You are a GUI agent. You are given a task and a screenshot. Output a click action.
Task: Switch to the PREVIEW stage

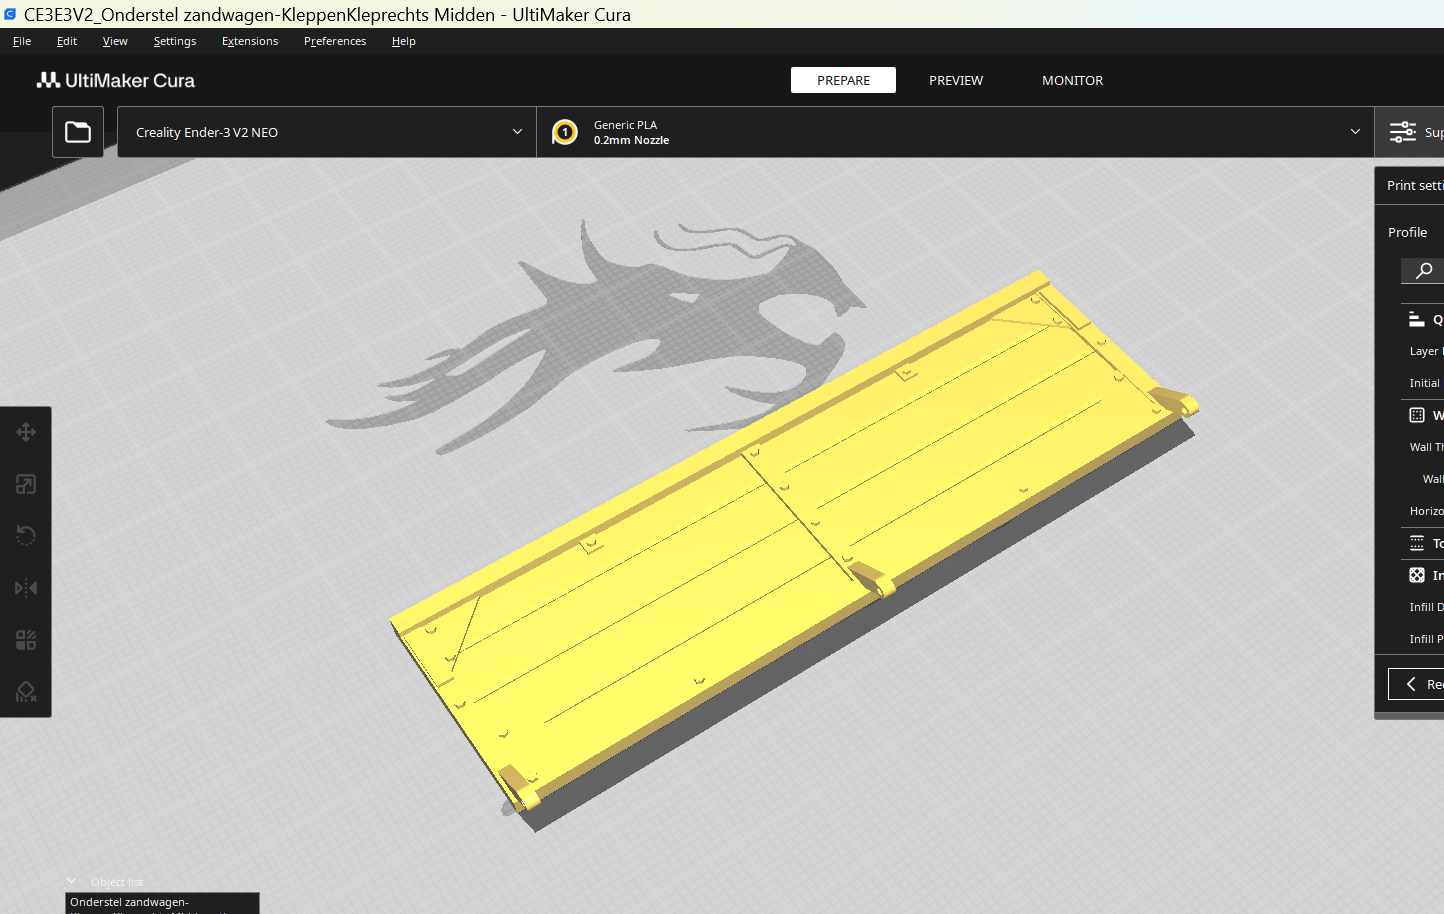(x=956, y=80)
